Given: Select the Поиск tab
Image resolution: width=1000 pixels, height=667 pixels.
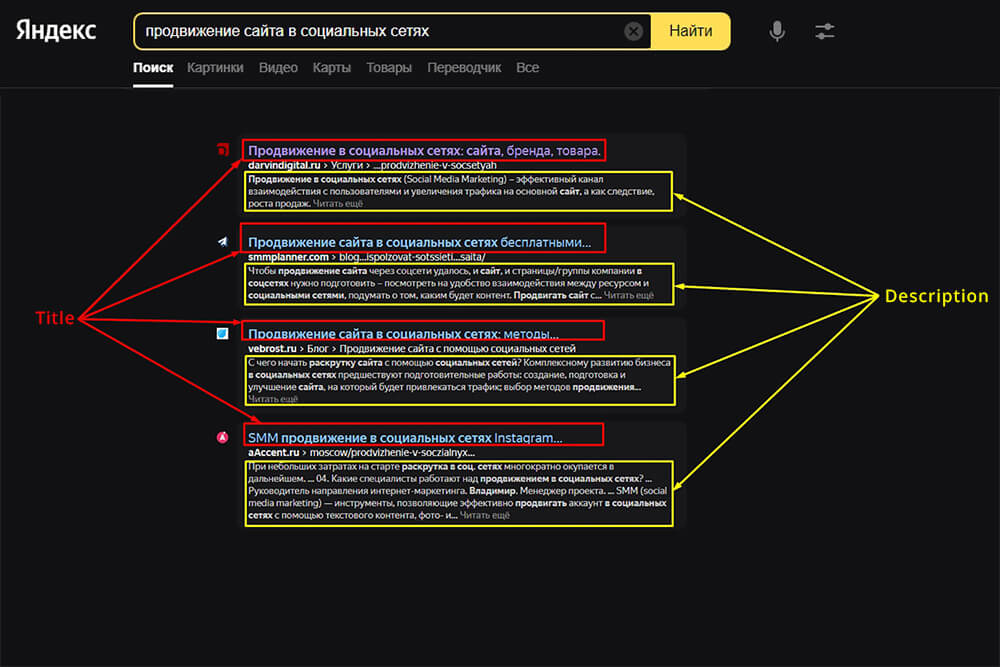Looking at the screenshot, I should (153, 68).
